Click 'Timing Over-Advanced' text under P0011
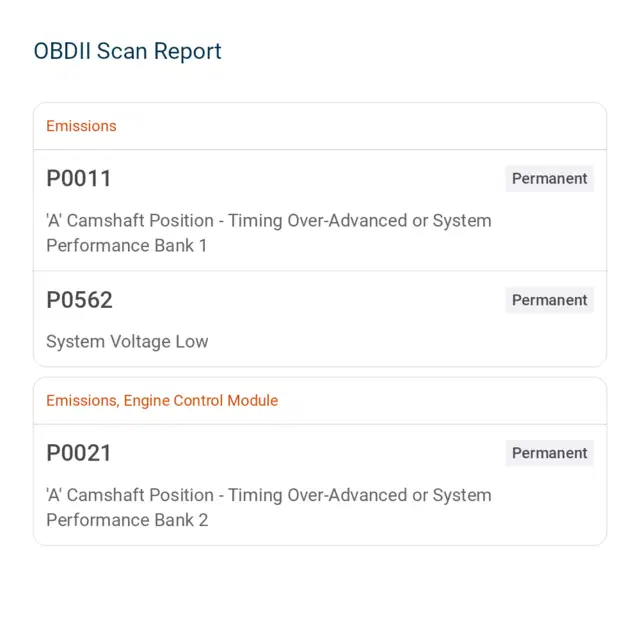The image size is (640, 640). [x=318, y=221]
